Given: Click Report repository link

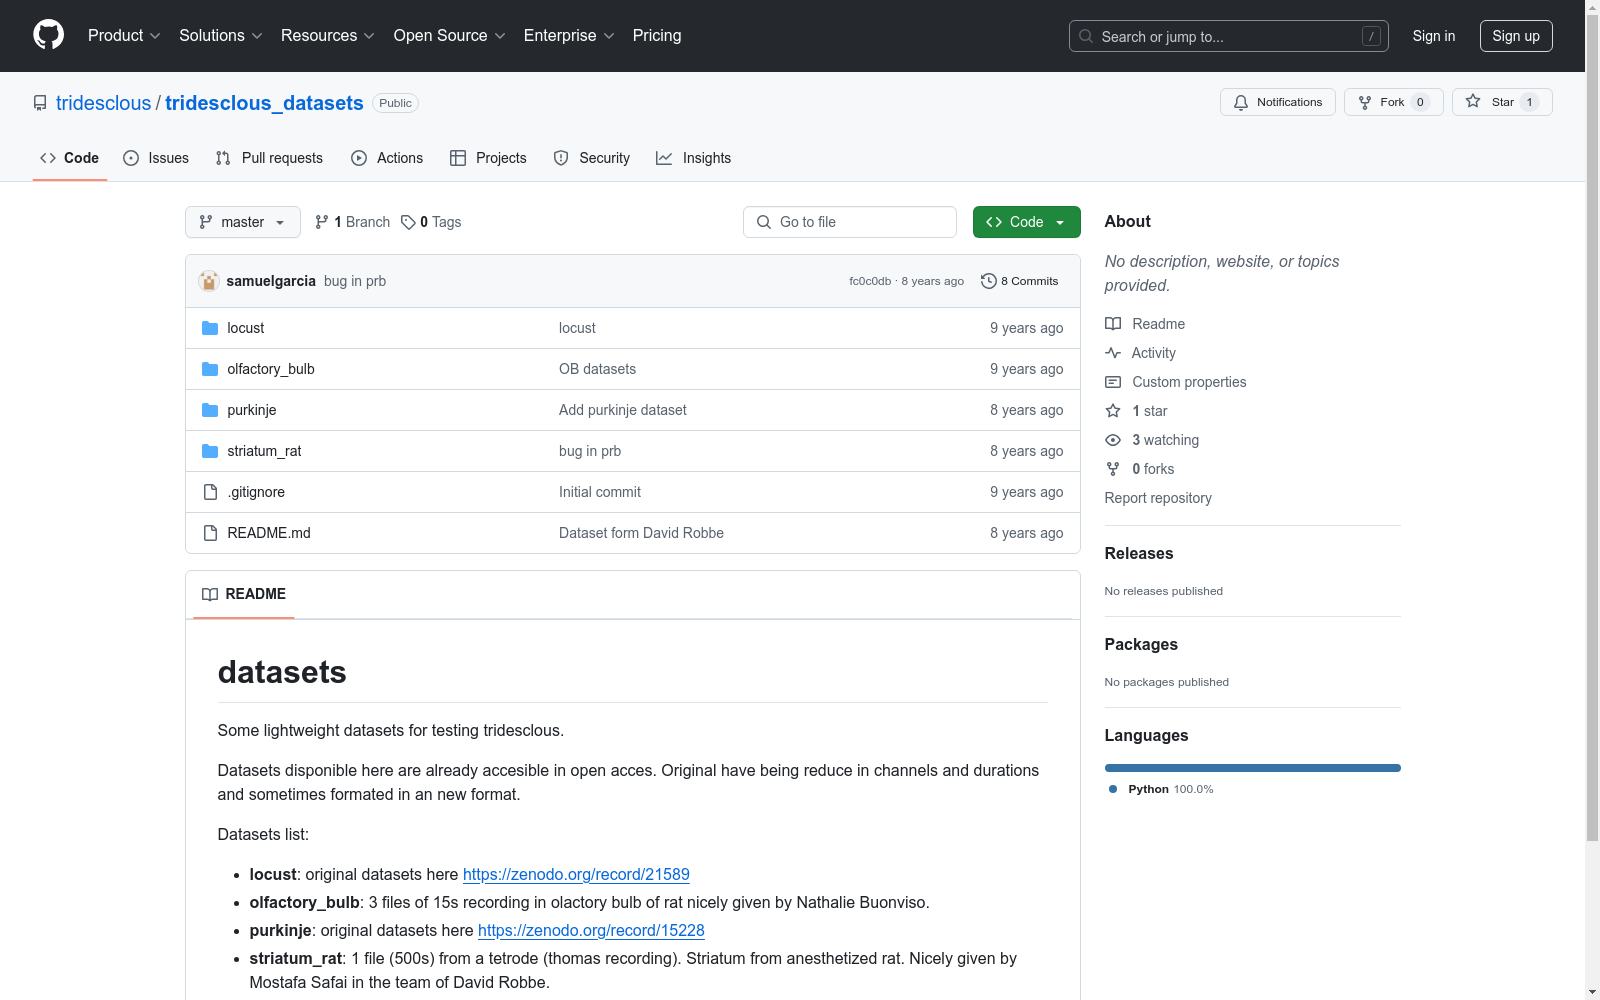Looking at the screenshot, I should [x=1158, y=498].
